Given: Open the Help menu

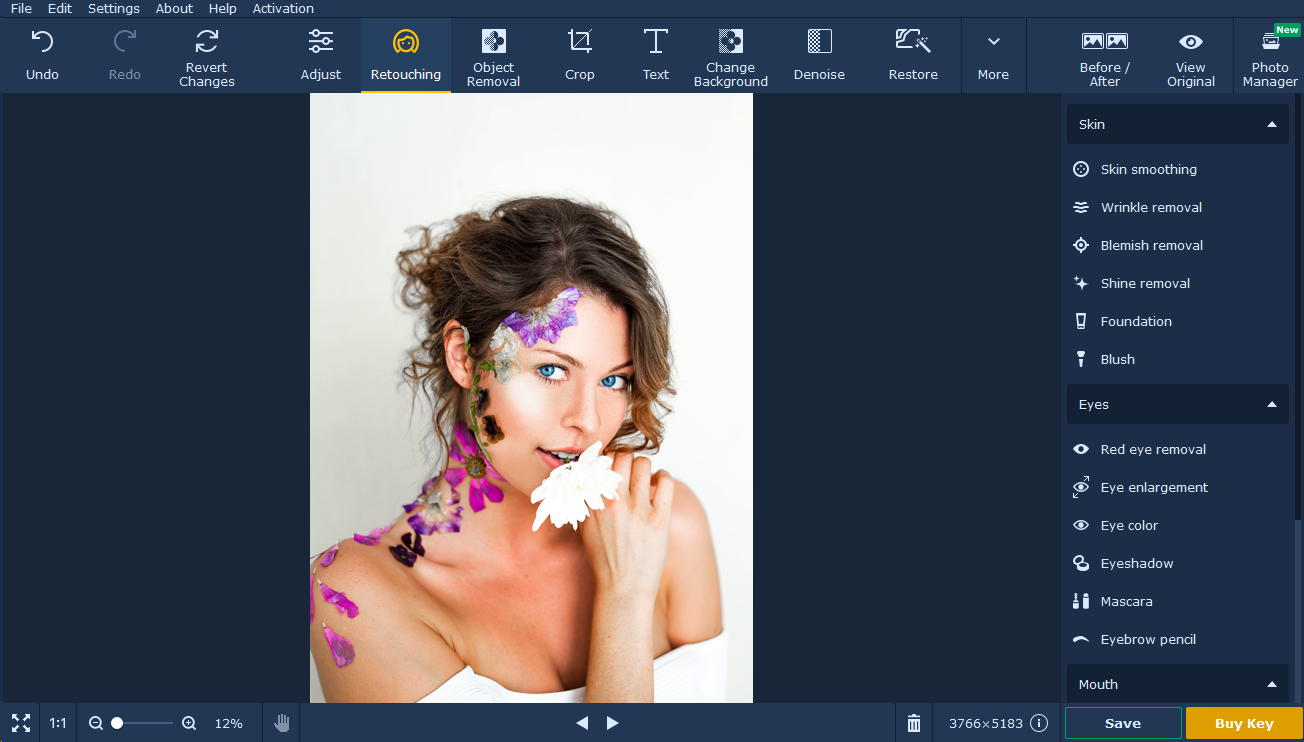Looking at the screenshot, I should click(223, 8).
